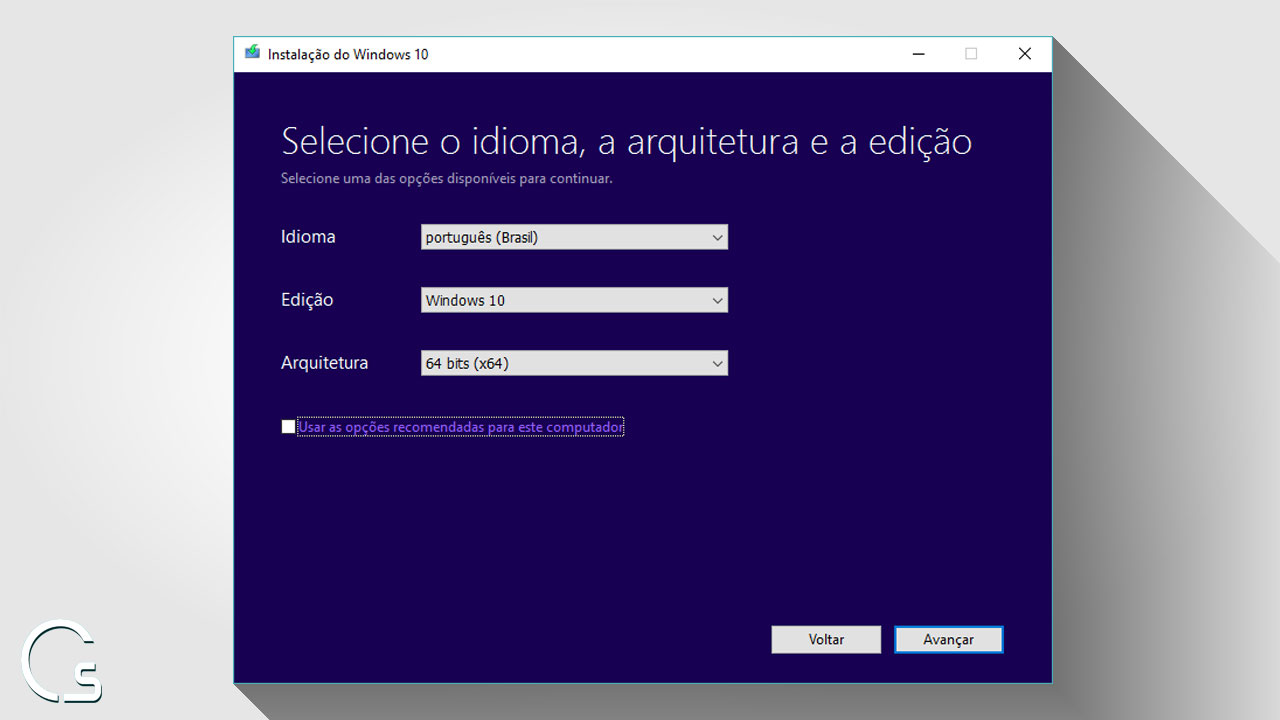
Task: Close the Instalação do Windows 10 window
Action: tap(1024, 54)
